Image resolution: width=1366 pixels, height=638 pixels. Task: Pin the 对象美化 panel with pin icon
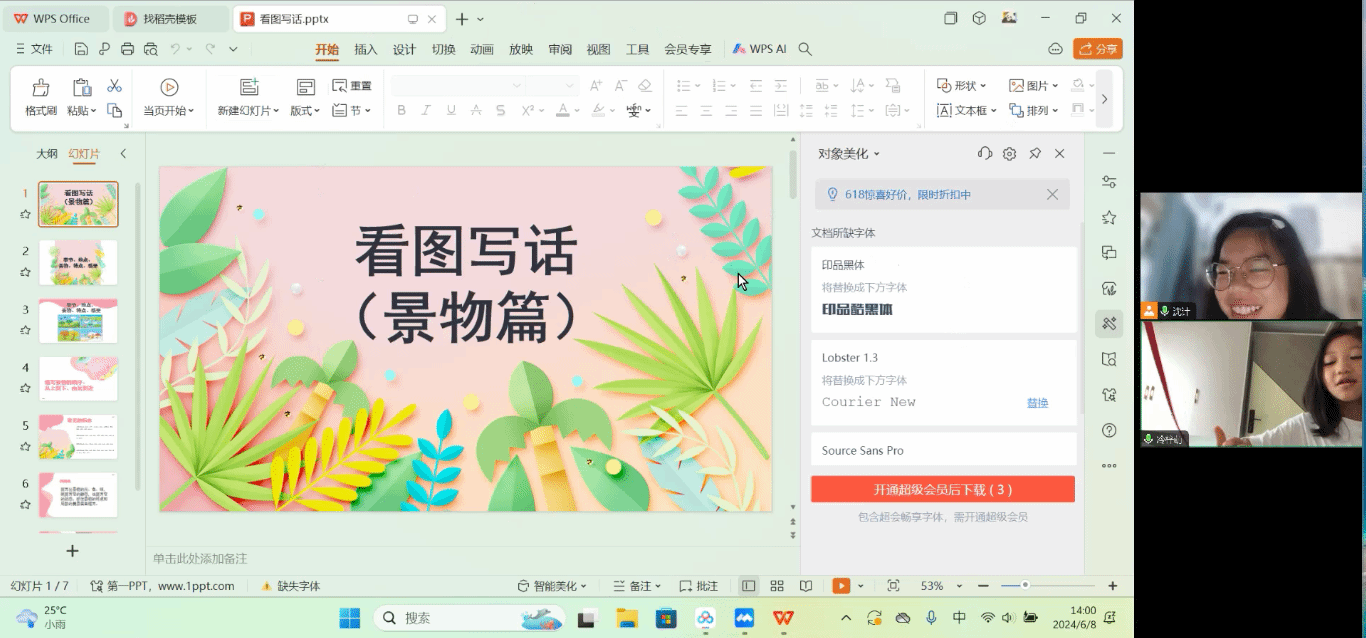point(1035,153)
